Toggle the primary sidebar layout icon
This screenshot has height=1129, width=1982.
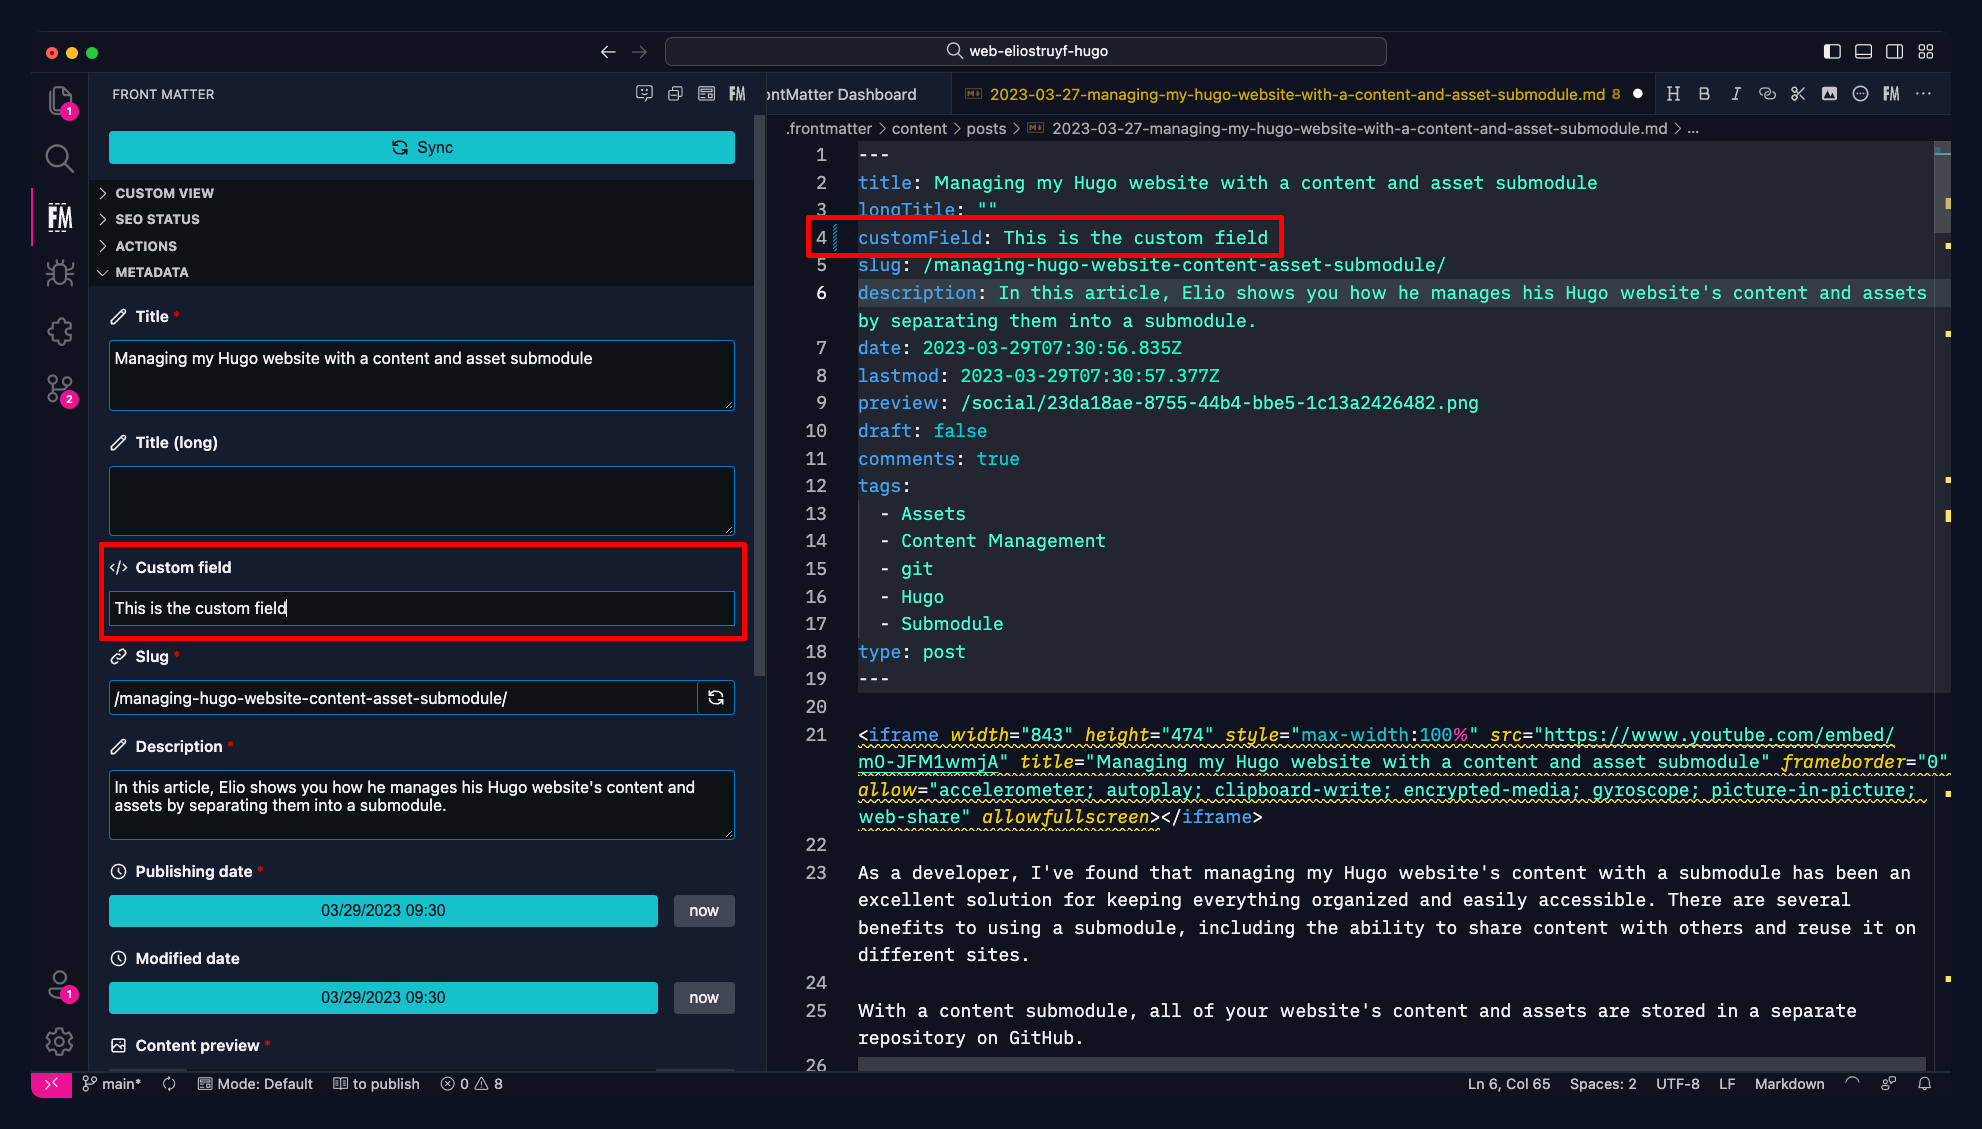coord(1832,51)
